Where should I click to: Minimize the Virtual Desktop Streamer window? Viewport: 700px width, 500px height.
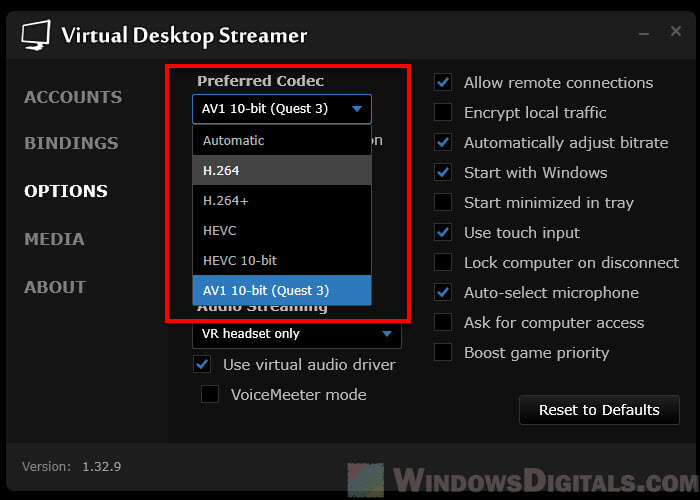pos(644,33)
